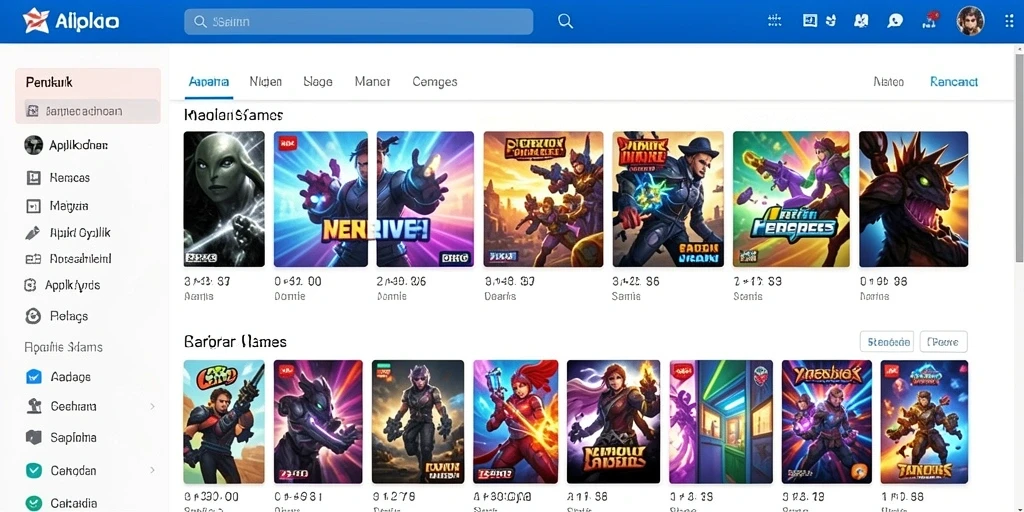This screenshot has height=512, width=1024.
Task: Toggle the green Cahadan checkbox
Action: (33, 470)
